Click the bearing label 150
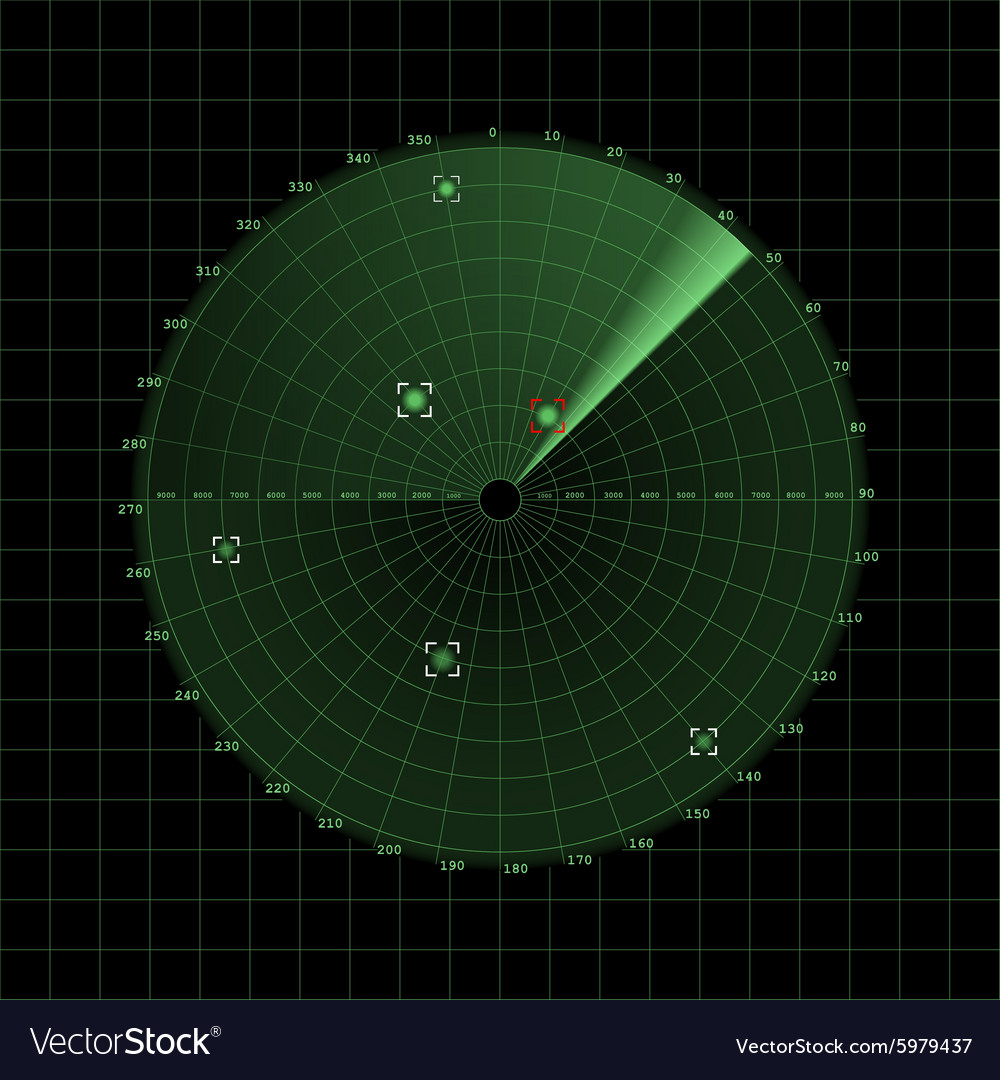Screen dimensions: 1000x1080 (698, 813)
